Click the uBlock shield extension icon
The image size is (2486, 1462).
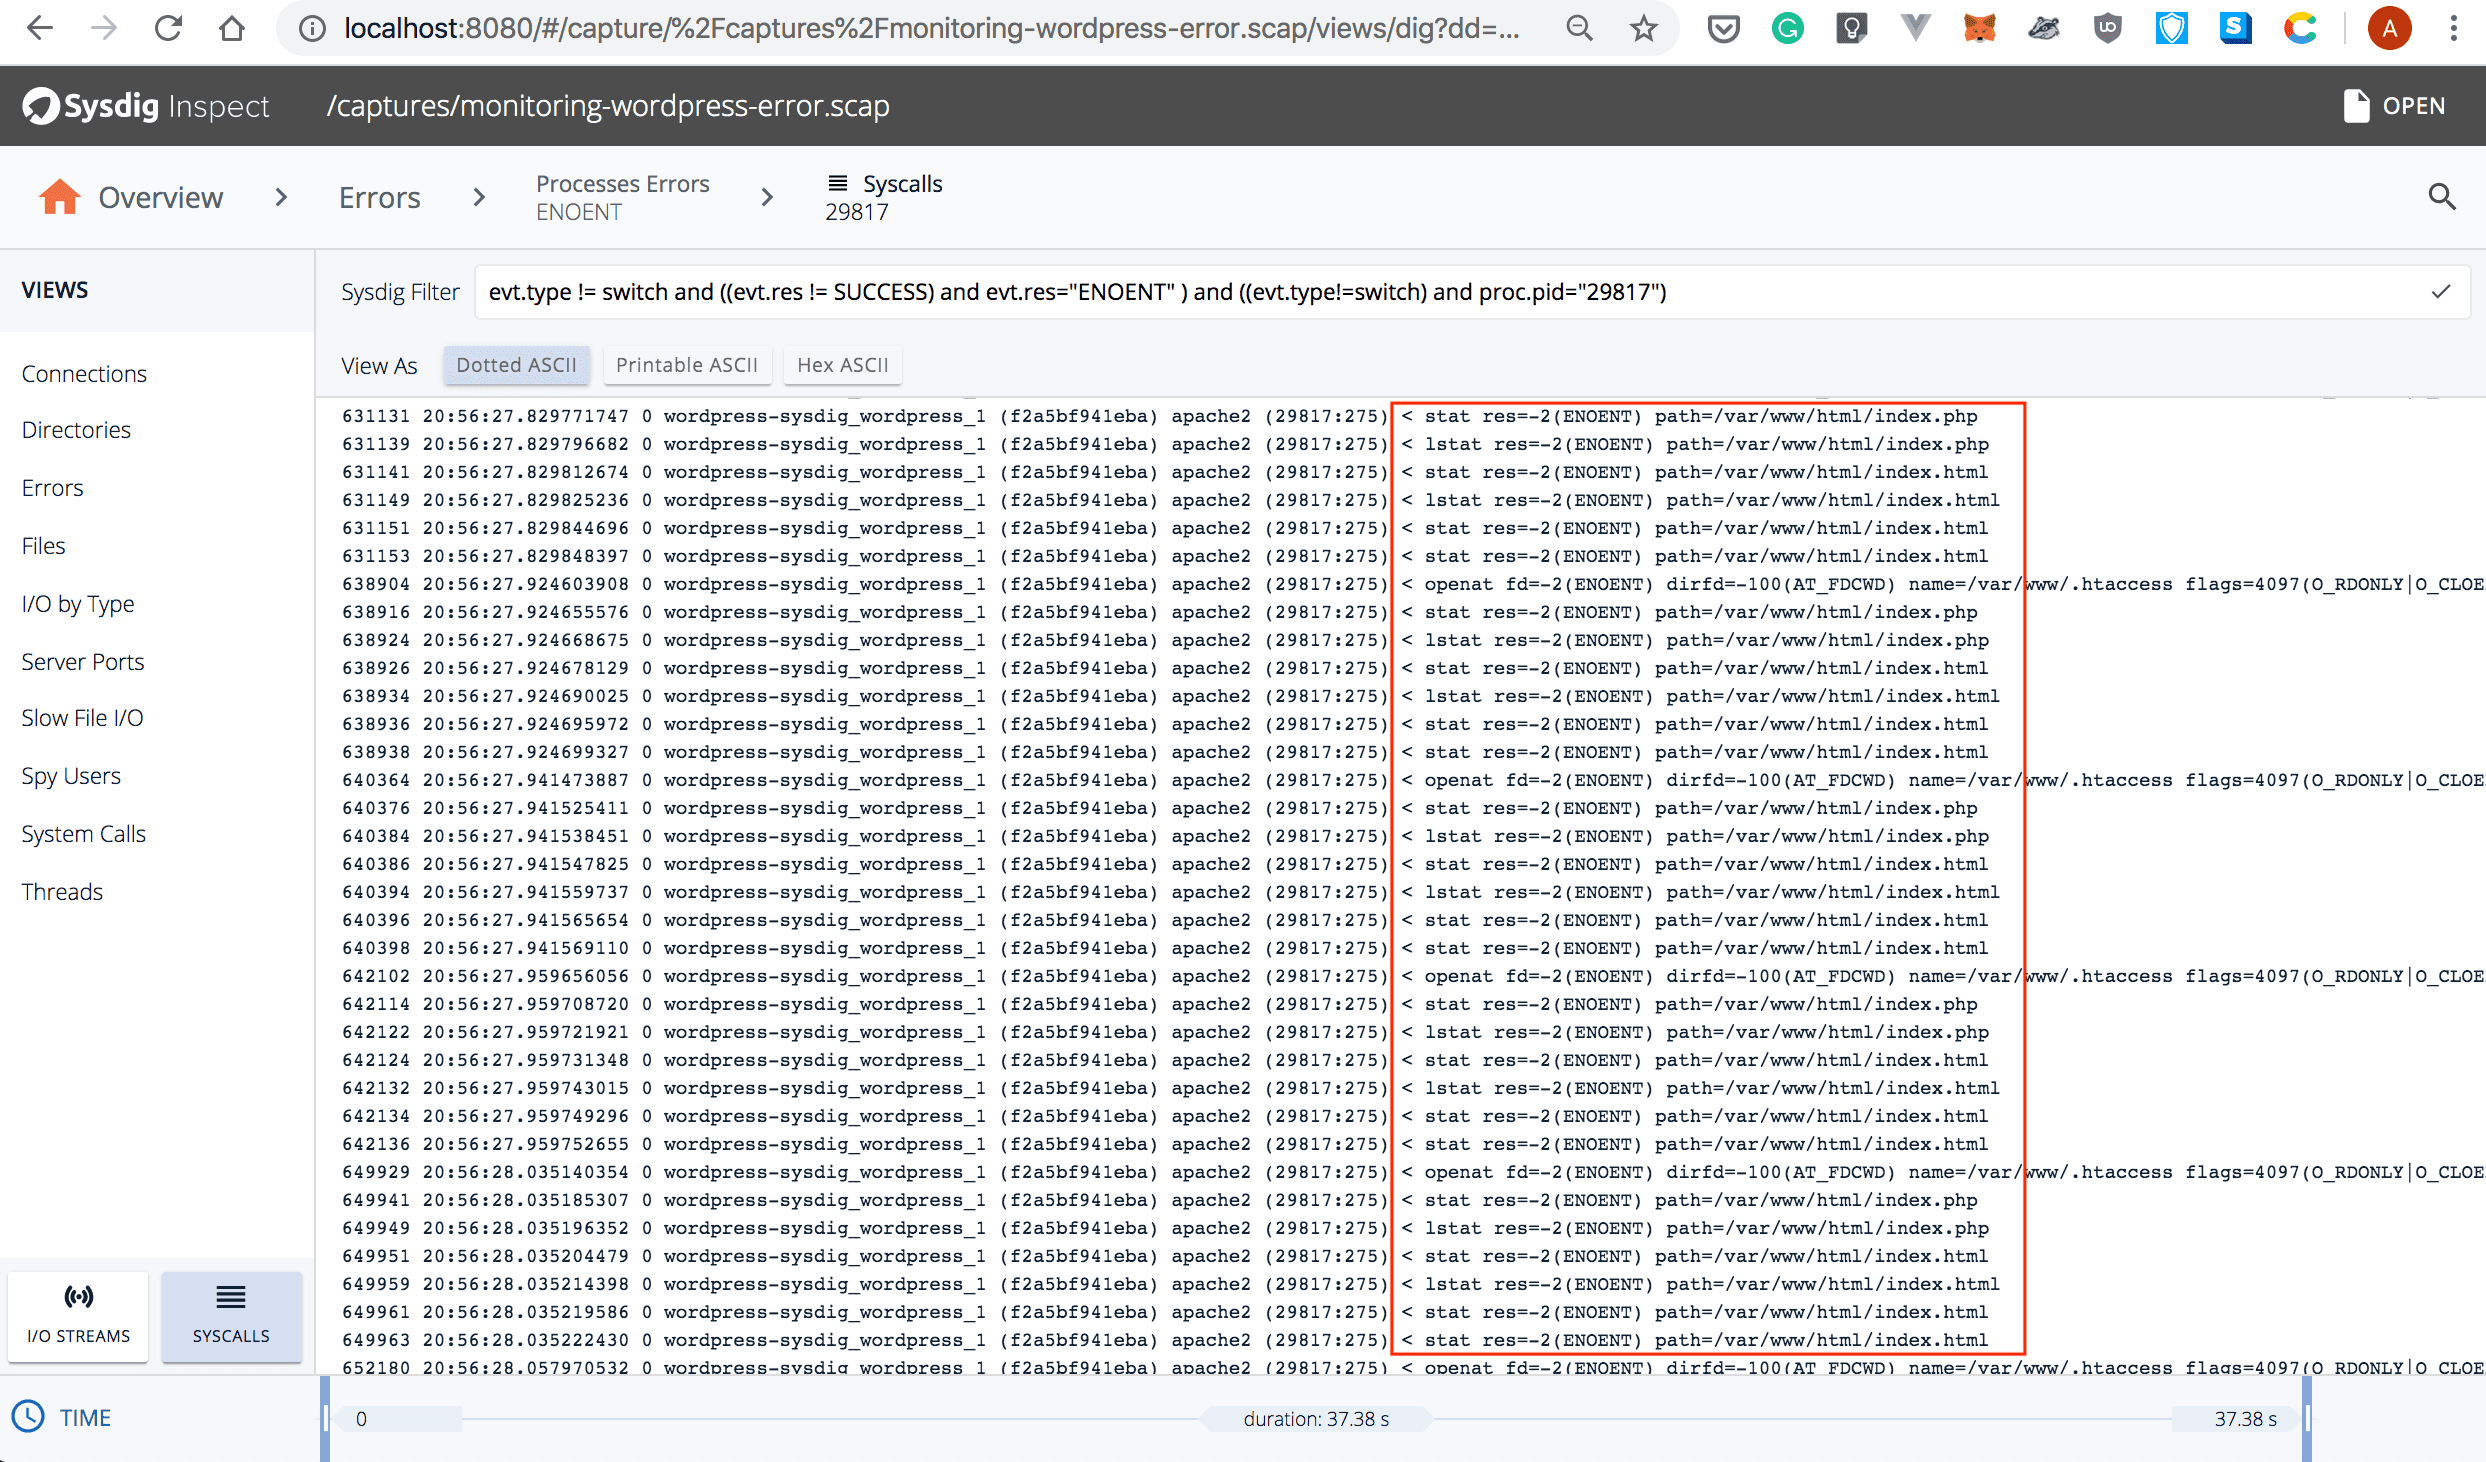click(x=2107, y=29)
